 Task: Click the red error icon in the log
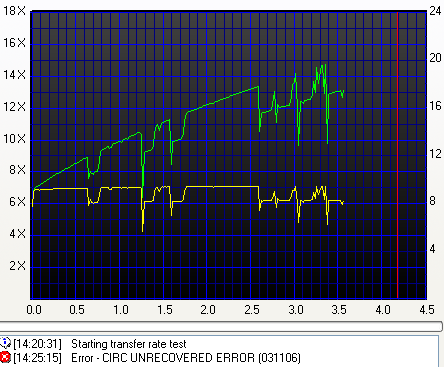point(5,358)
